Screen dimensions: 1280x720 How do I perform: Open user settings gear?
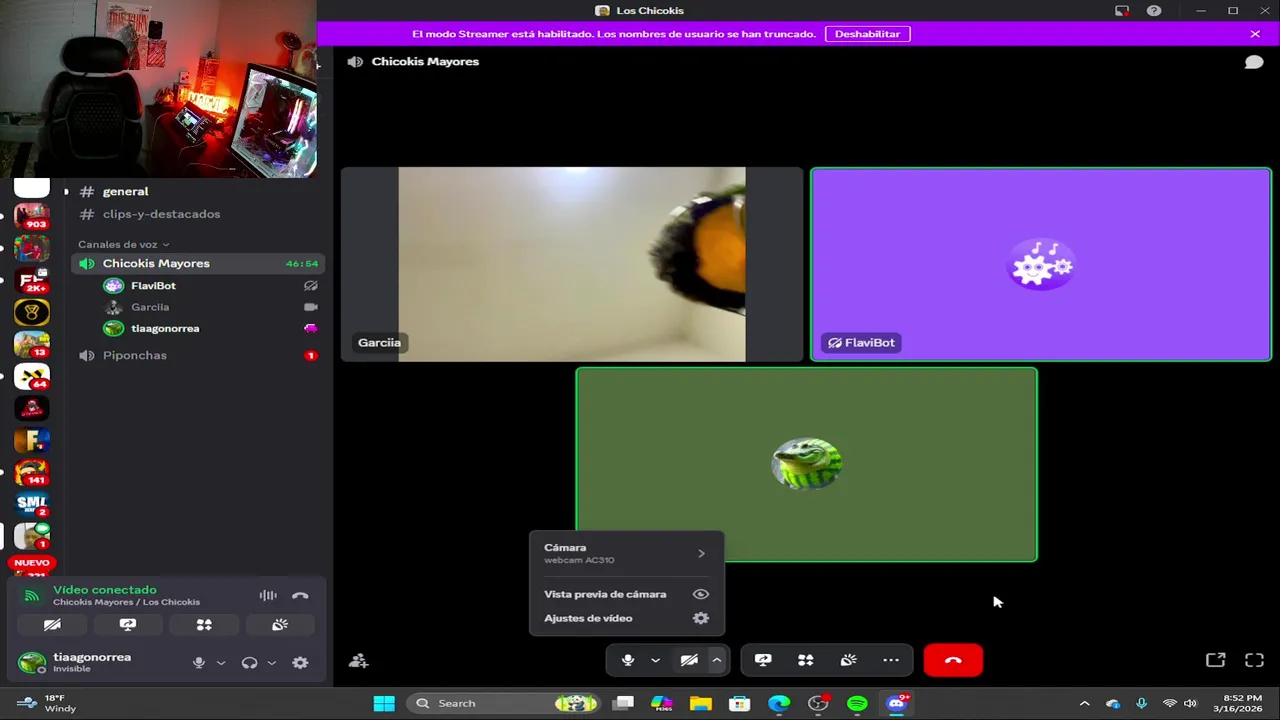300,663
